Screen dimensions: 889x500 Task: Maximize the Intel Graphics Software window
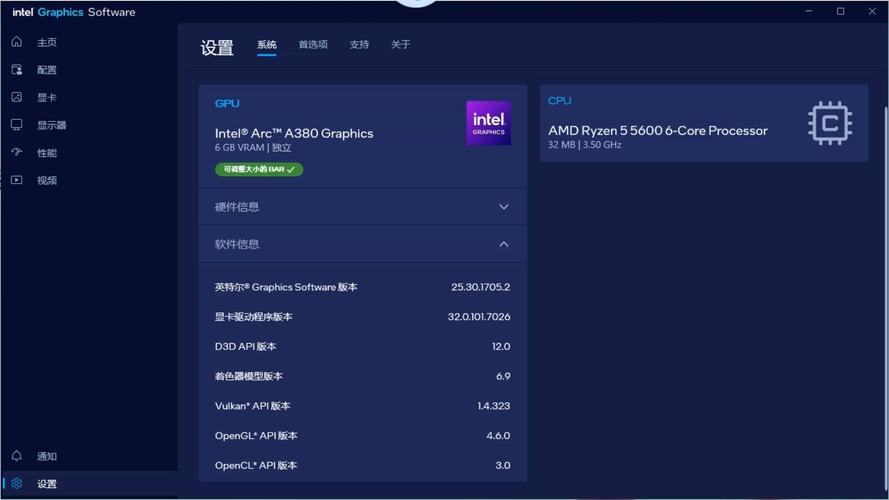tap(840, 11)
